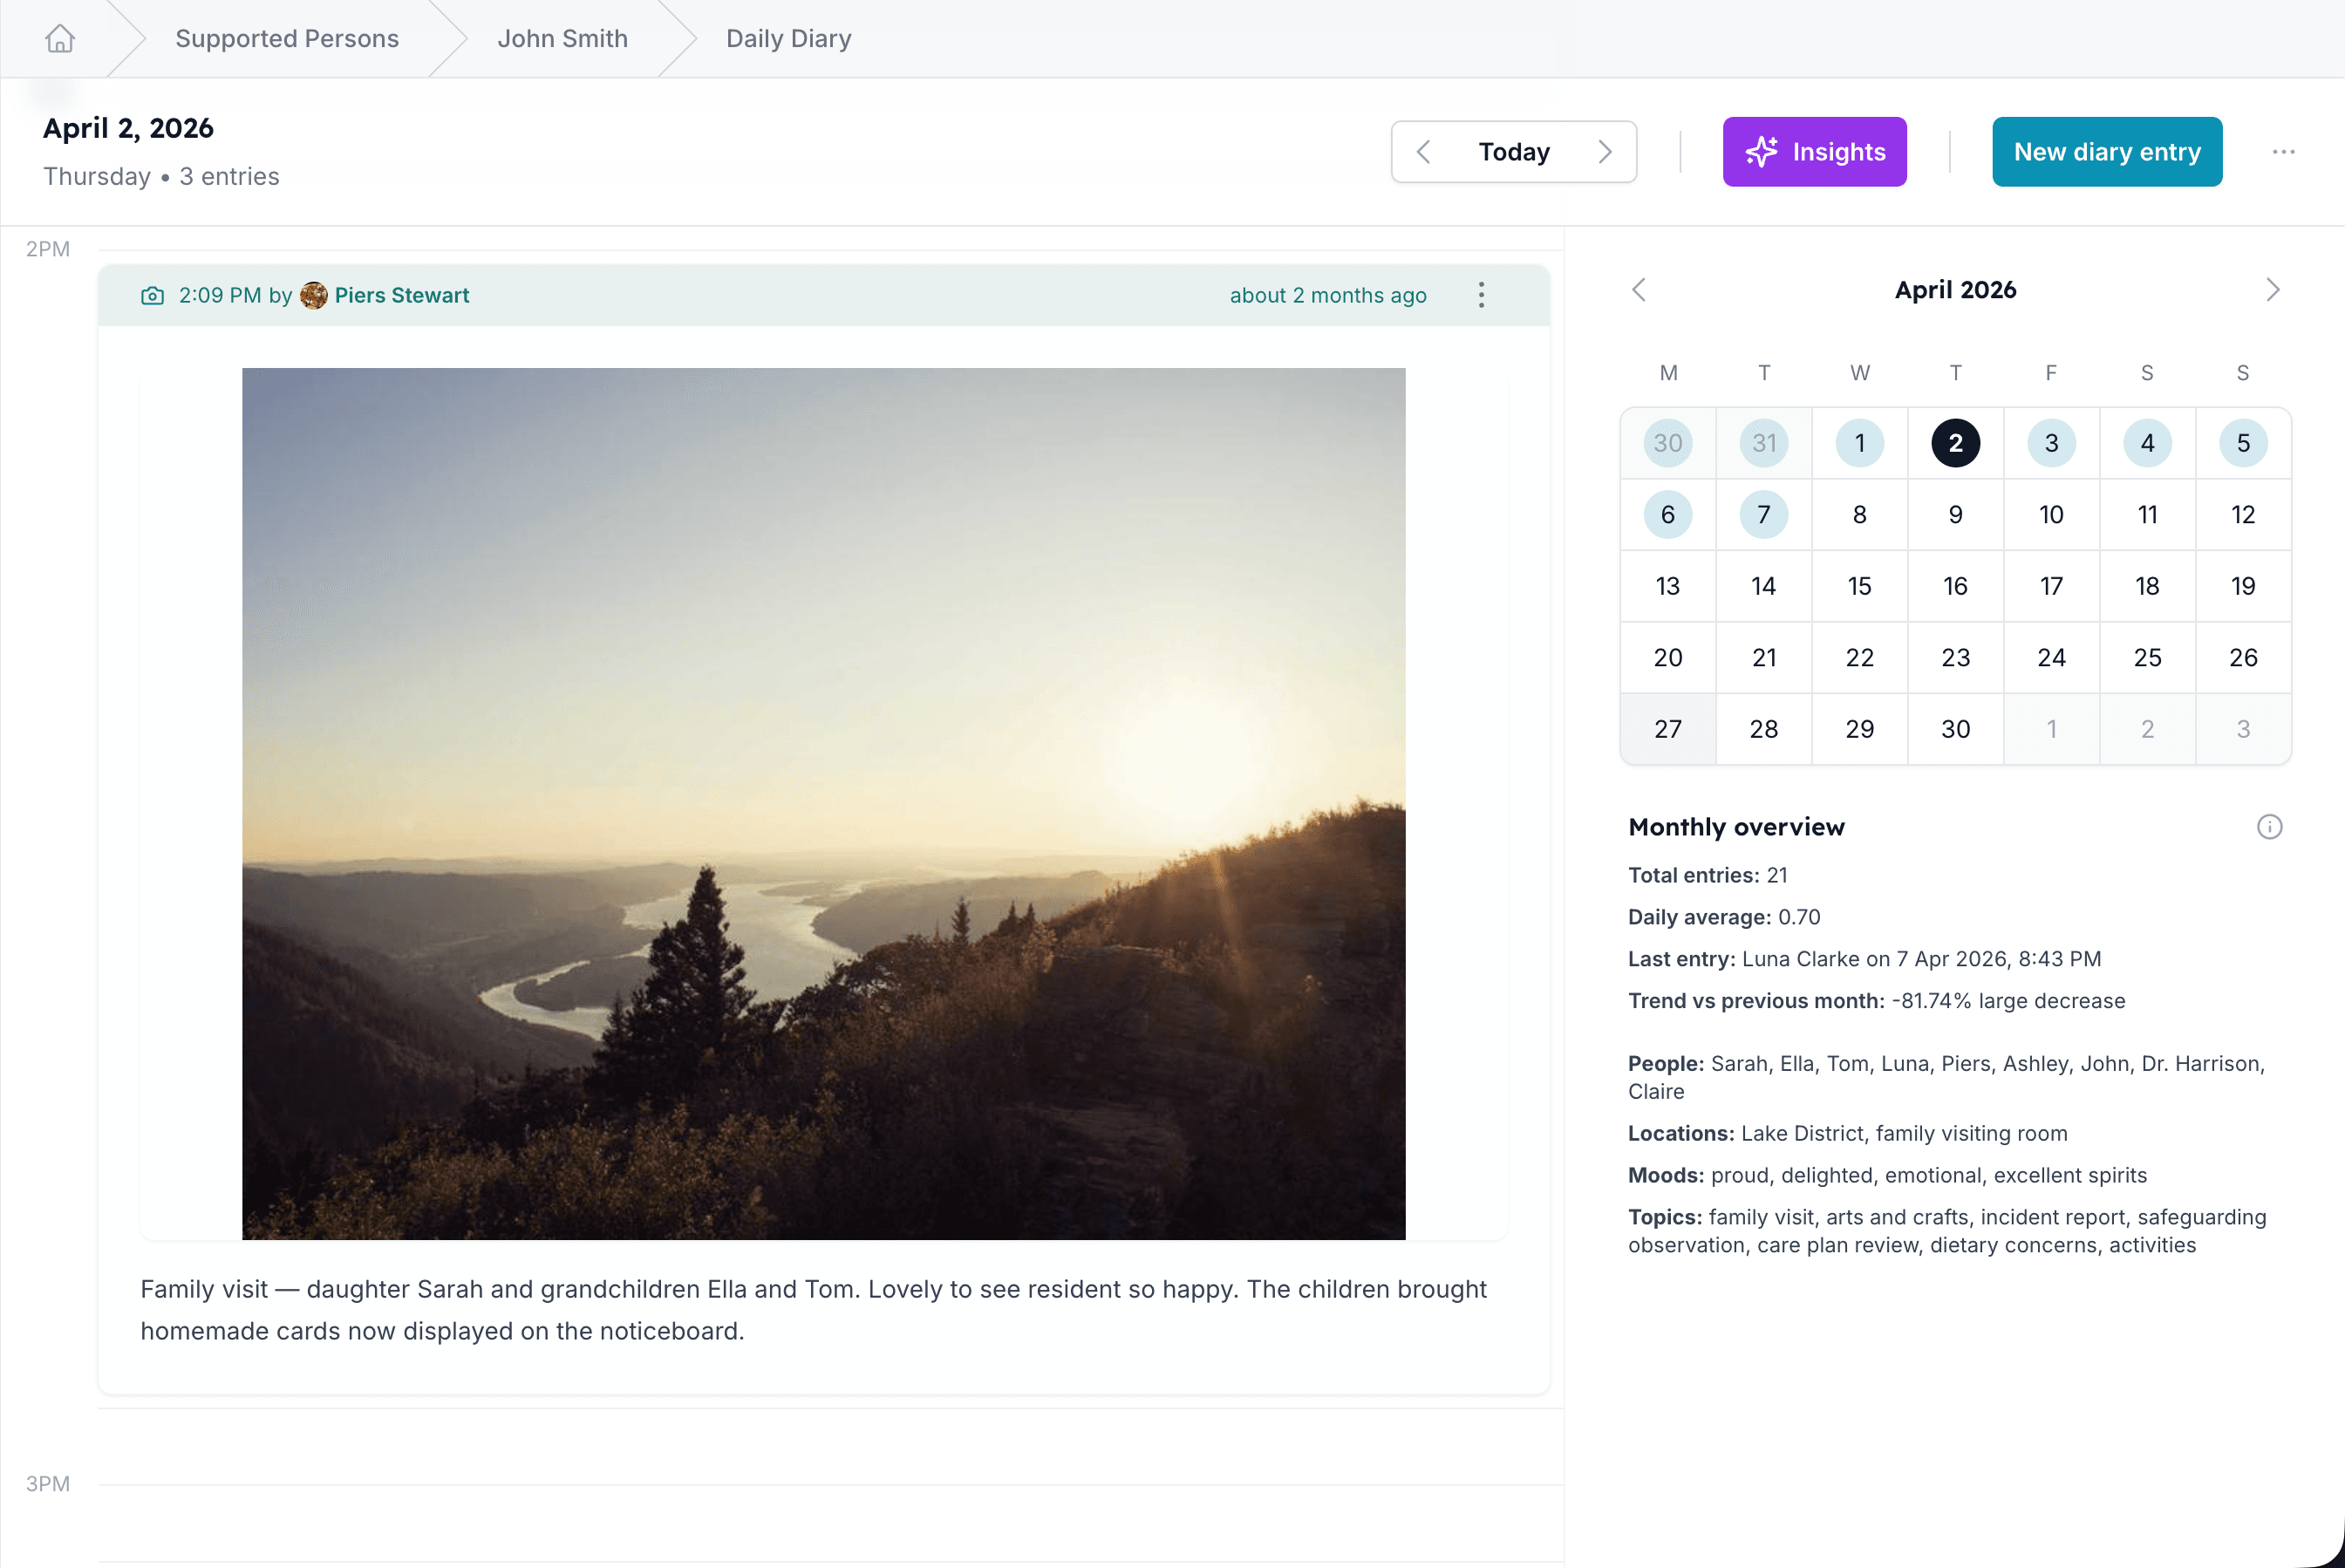Click the 3PM timeline hour label
Viewport: 2345px width, 1568px height.
pos(48,1484)
